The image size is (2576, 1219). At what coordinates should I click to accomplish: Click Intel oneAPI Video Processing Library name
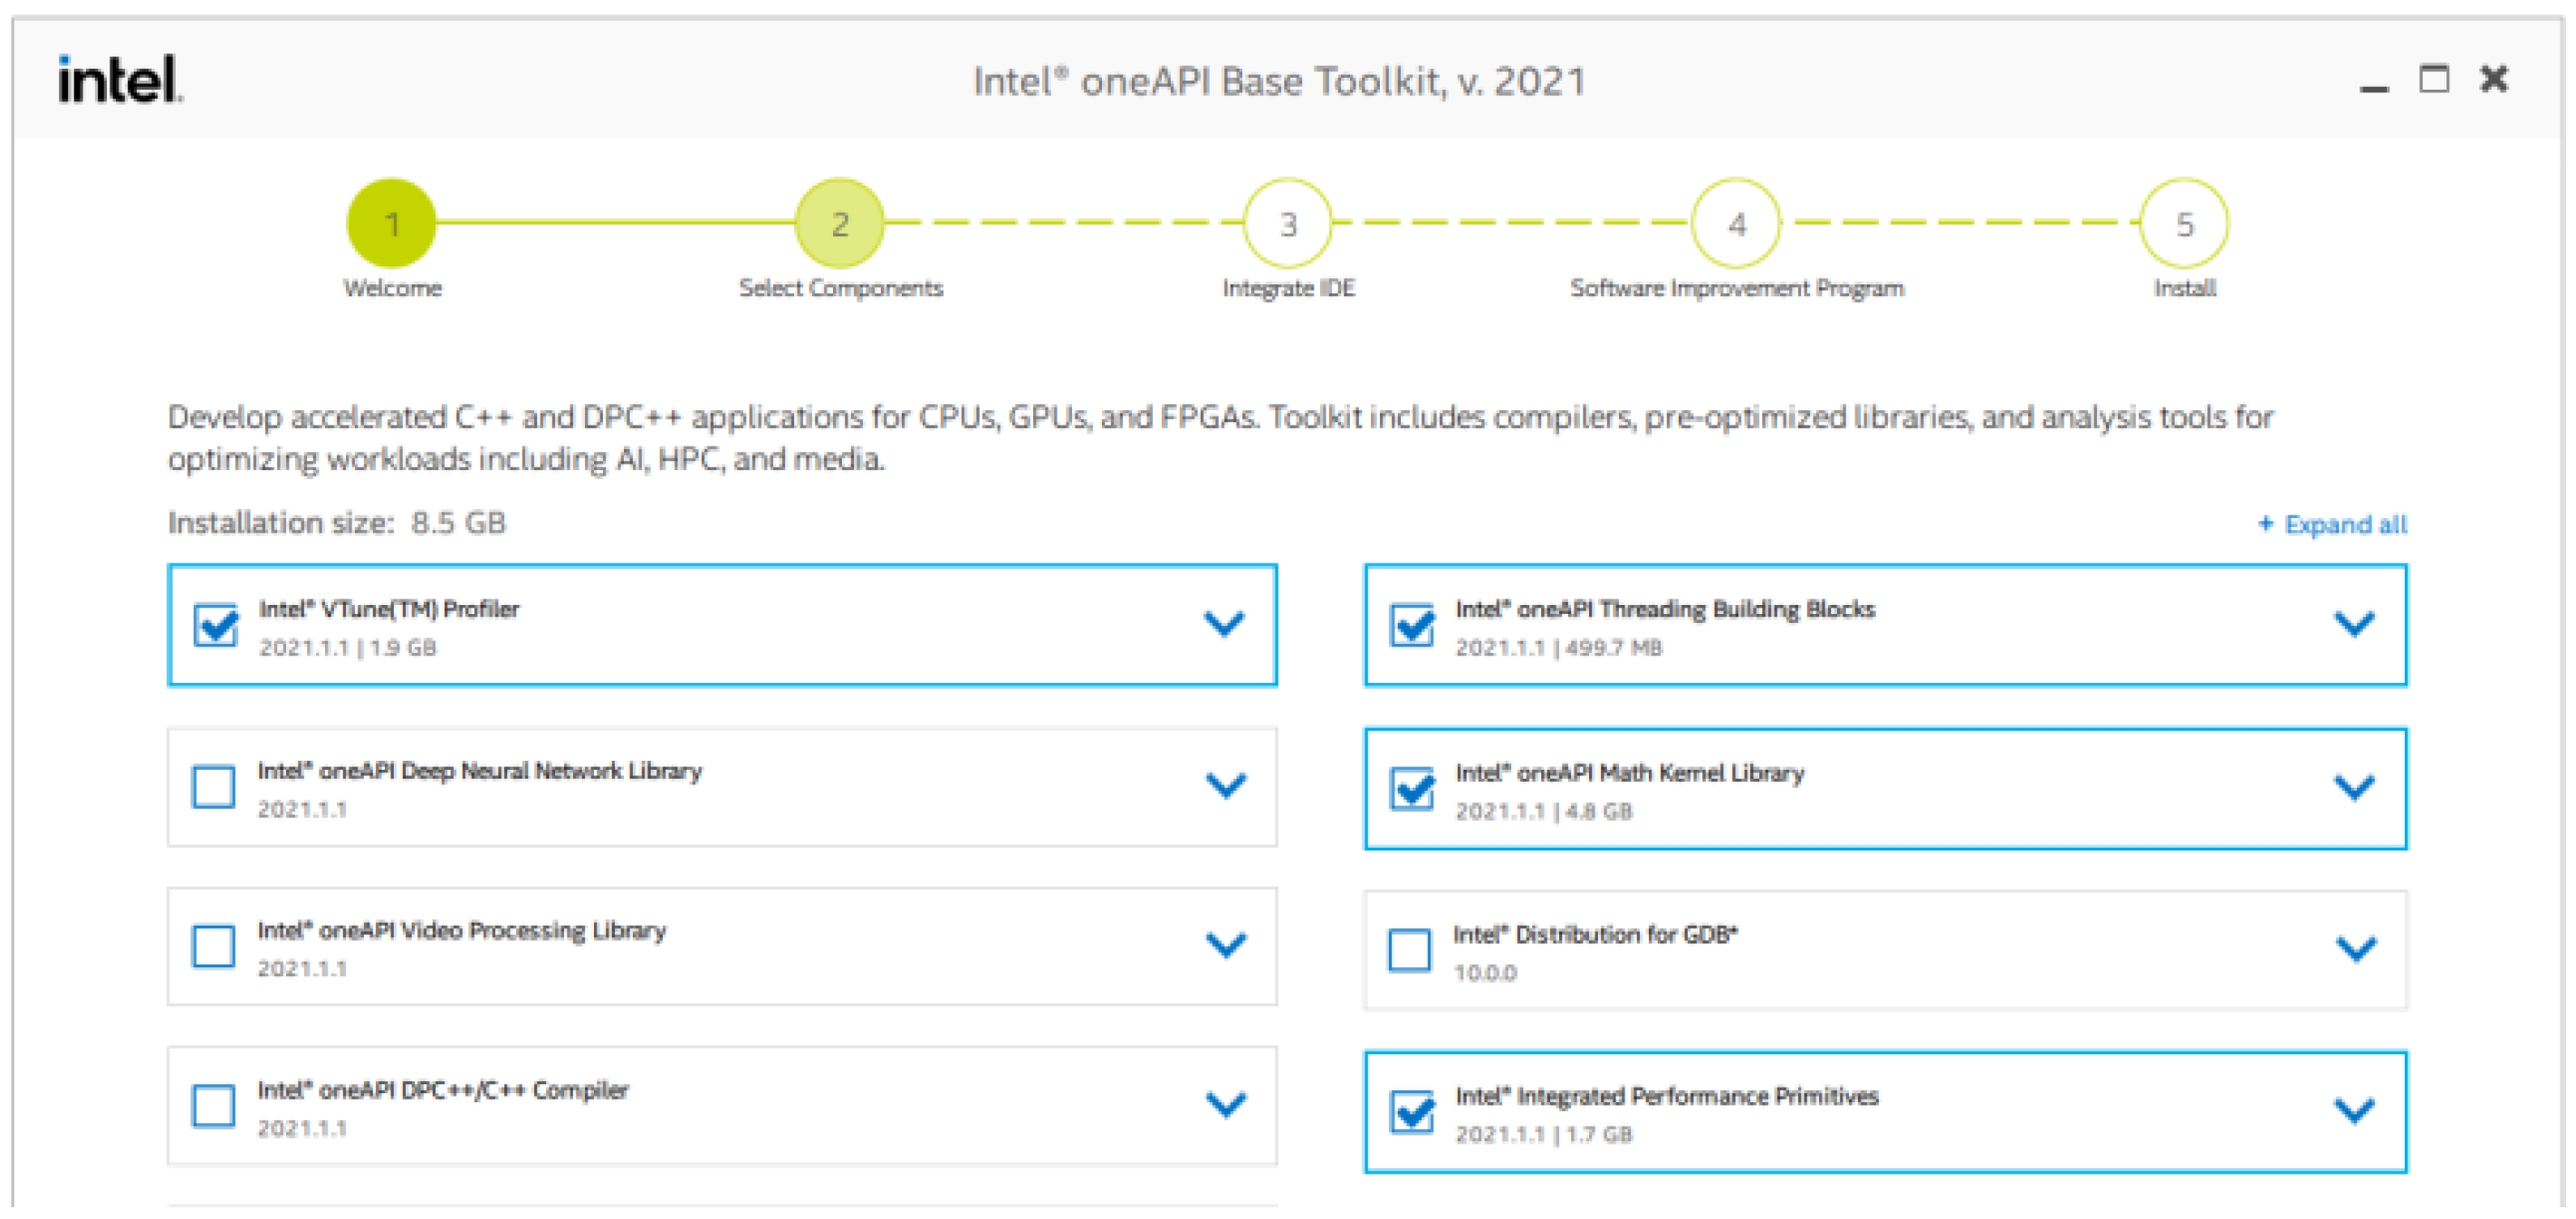462,931
